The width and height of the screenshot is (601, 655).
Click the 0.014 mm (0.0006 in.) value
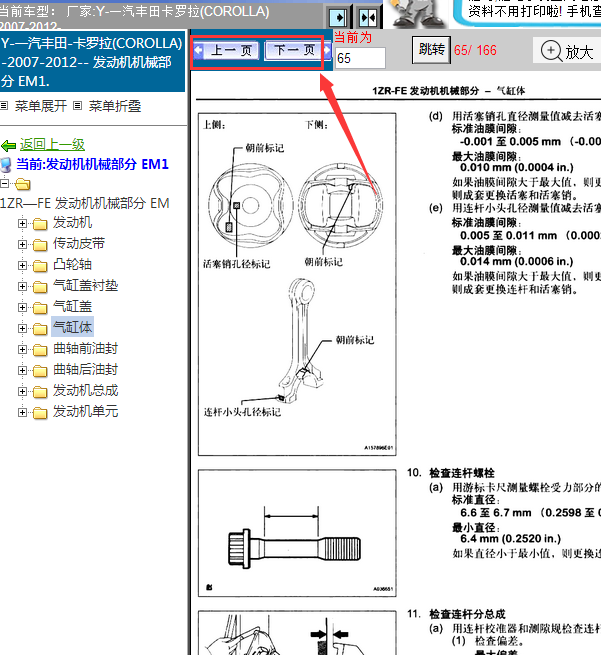(517, 261)
